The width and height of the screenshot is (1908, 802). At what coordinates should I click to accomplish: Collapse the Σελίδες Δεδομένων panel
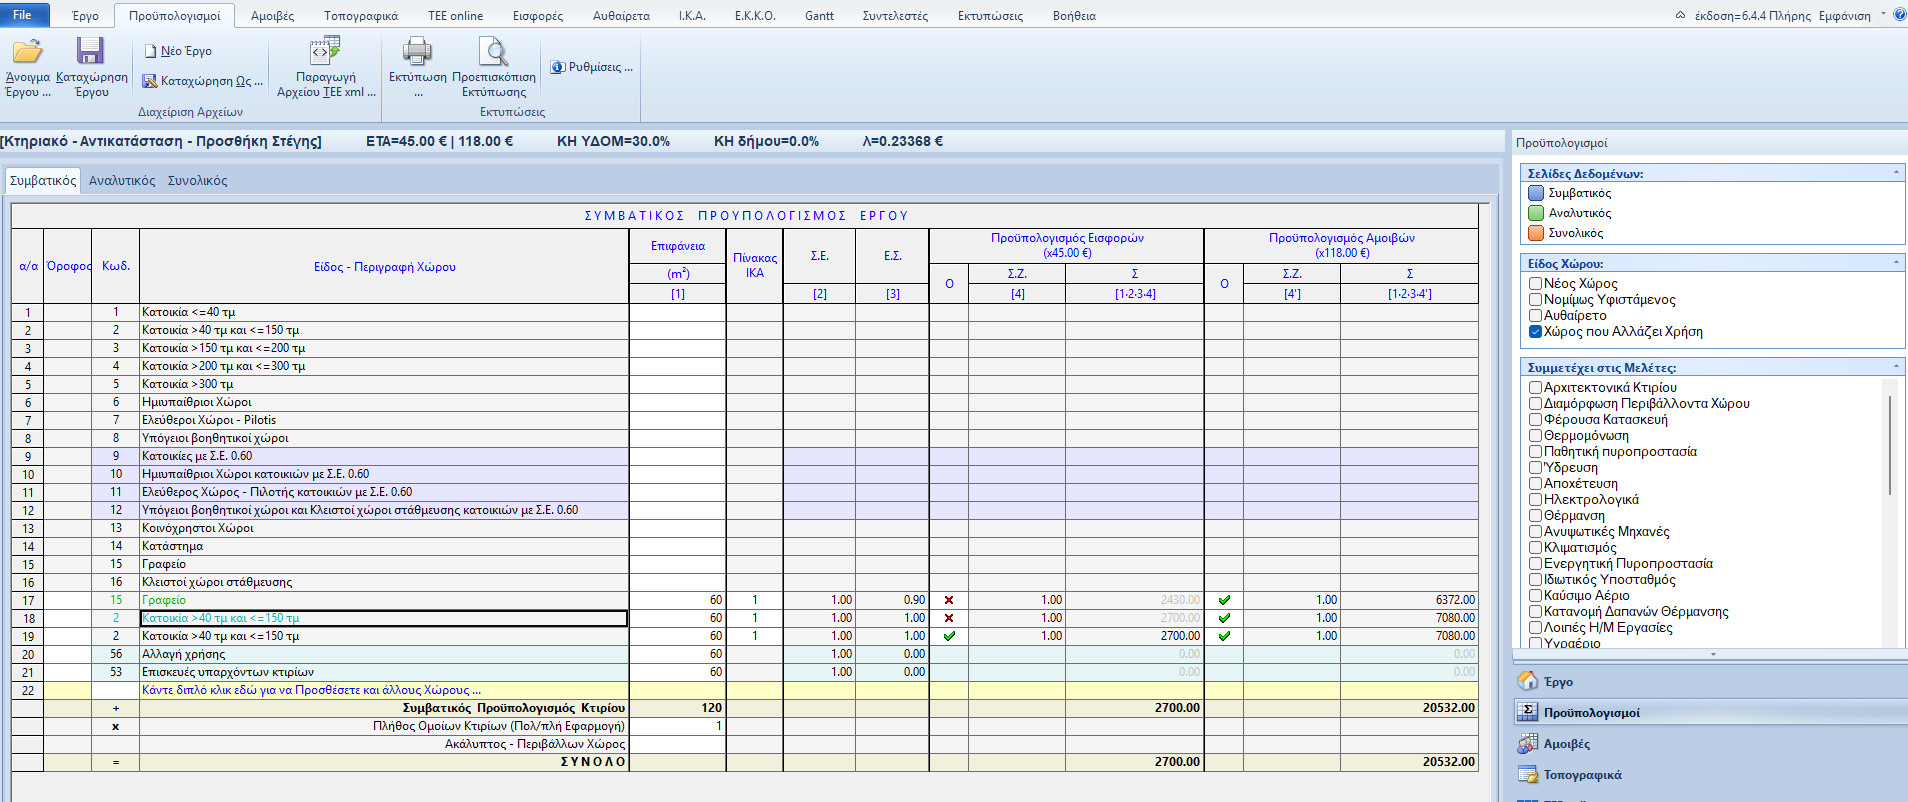point(1896,173)
